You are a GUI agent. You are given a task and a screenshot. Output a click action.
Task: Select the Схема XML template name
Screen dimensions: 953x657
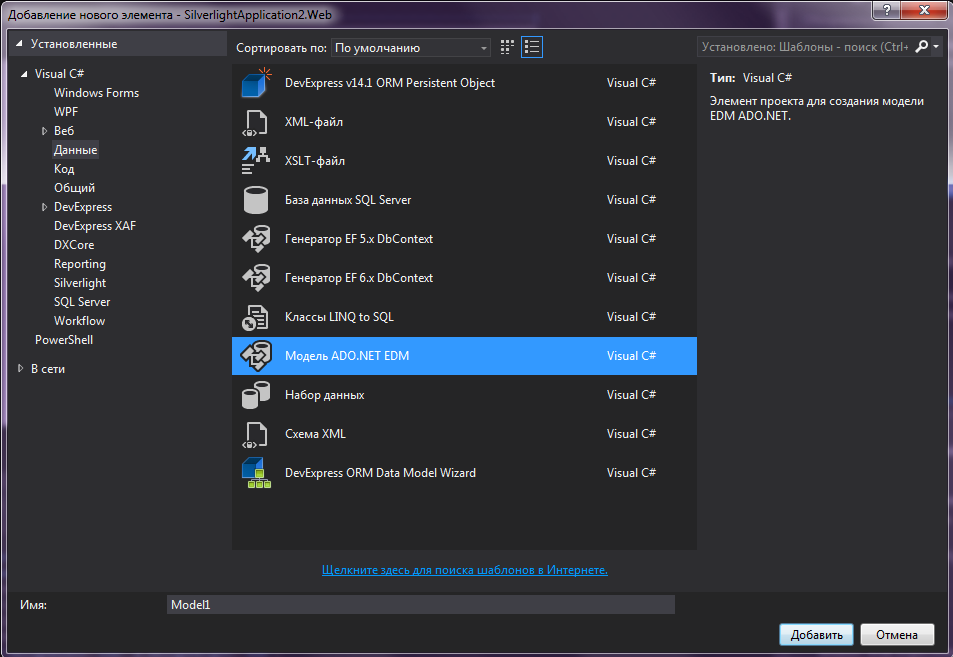click(x=315, y=434)
